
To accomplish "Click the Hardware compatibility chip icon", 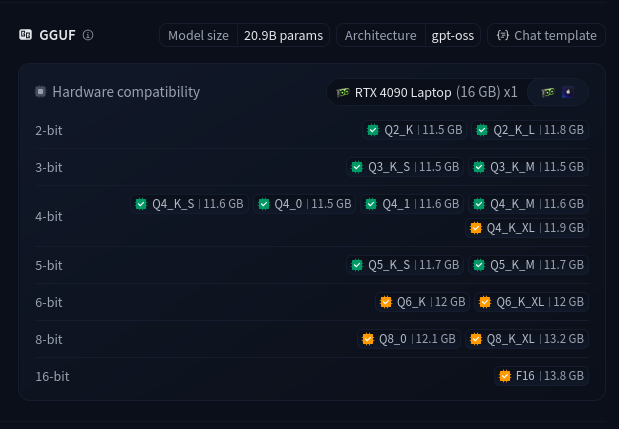I will tap(41, 92).
